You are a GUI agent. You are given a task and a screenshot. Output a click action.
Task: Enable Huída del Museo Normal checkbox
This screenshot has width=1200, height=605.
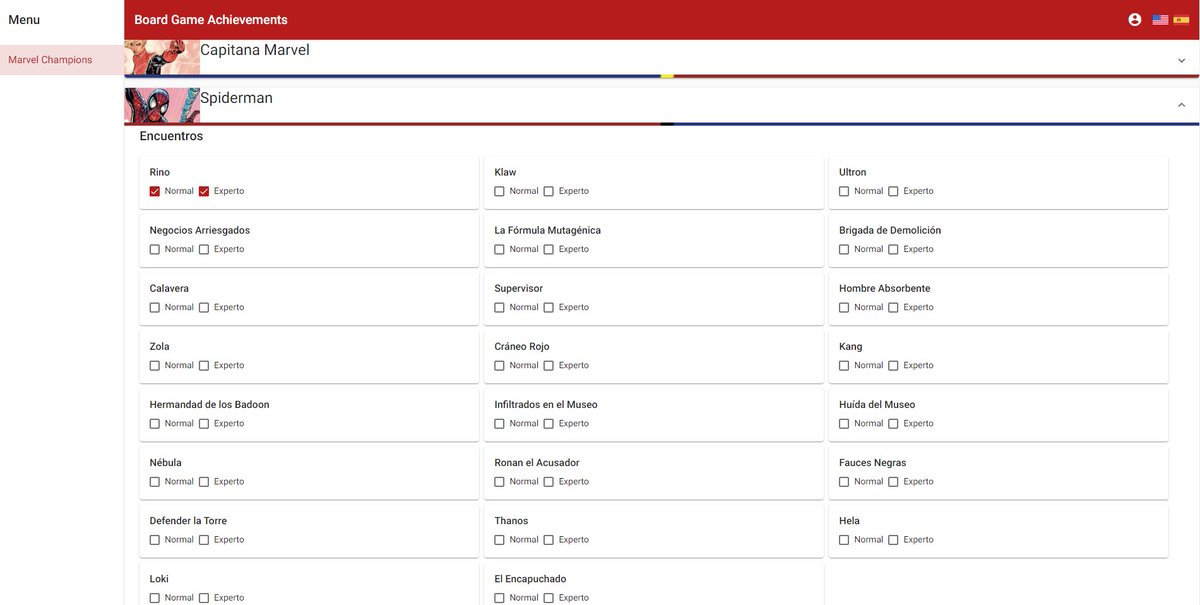coord(844,423)
